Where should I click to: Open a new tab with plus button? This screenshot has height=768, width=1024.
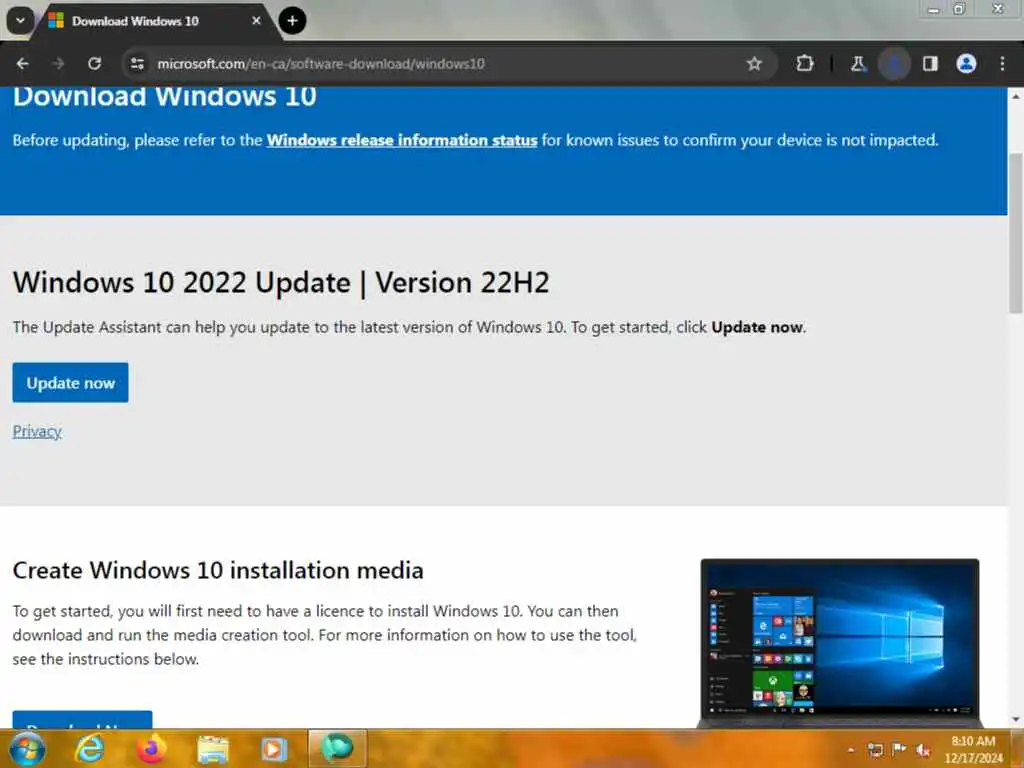click(x=293, y=21)
